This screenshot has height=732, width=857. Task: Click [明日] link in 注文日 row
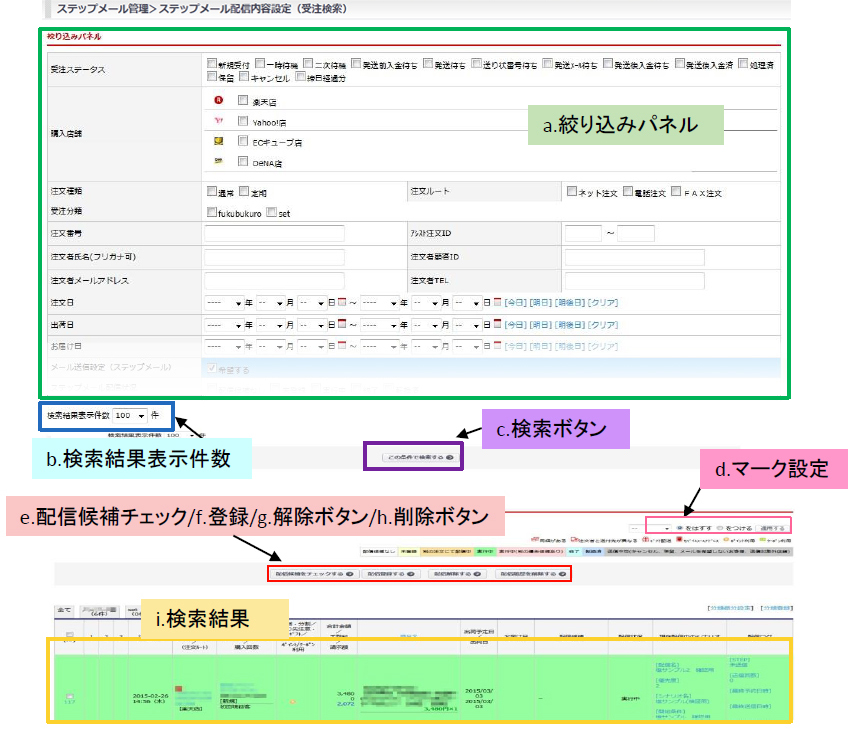(x=541, y=302)
